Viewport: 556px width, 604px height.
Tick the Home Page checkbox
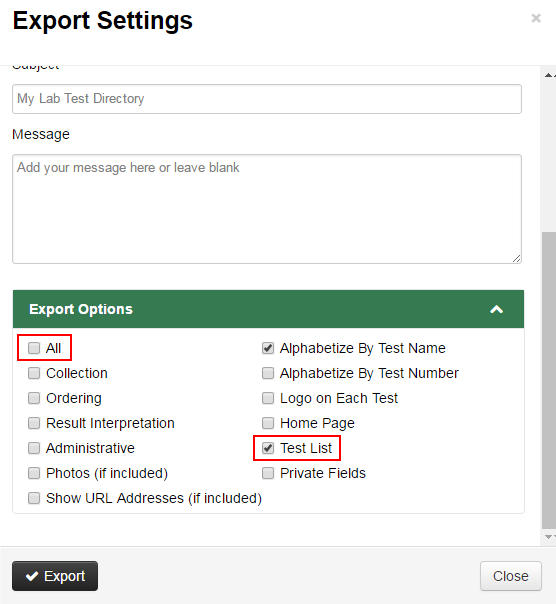click(x=268, y=423)
